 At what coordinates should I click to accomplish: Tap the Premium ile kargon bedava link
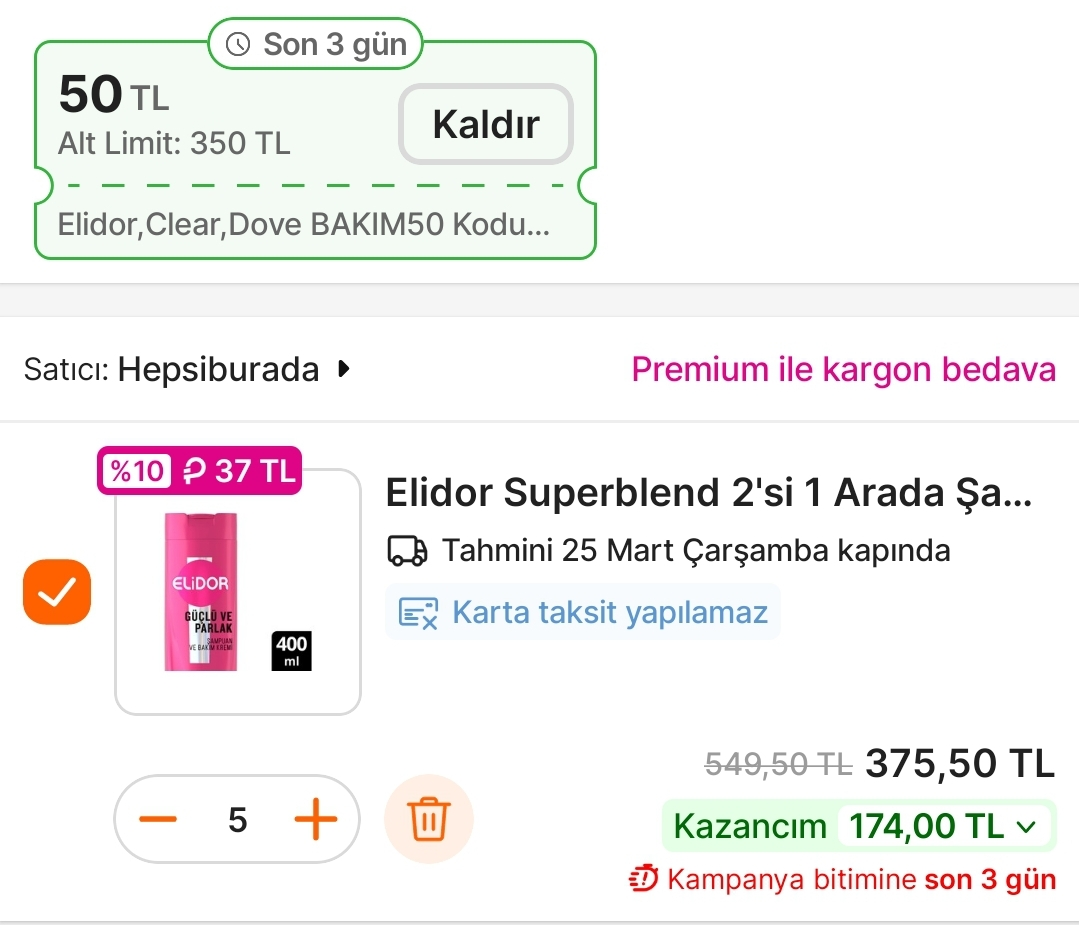843,370
